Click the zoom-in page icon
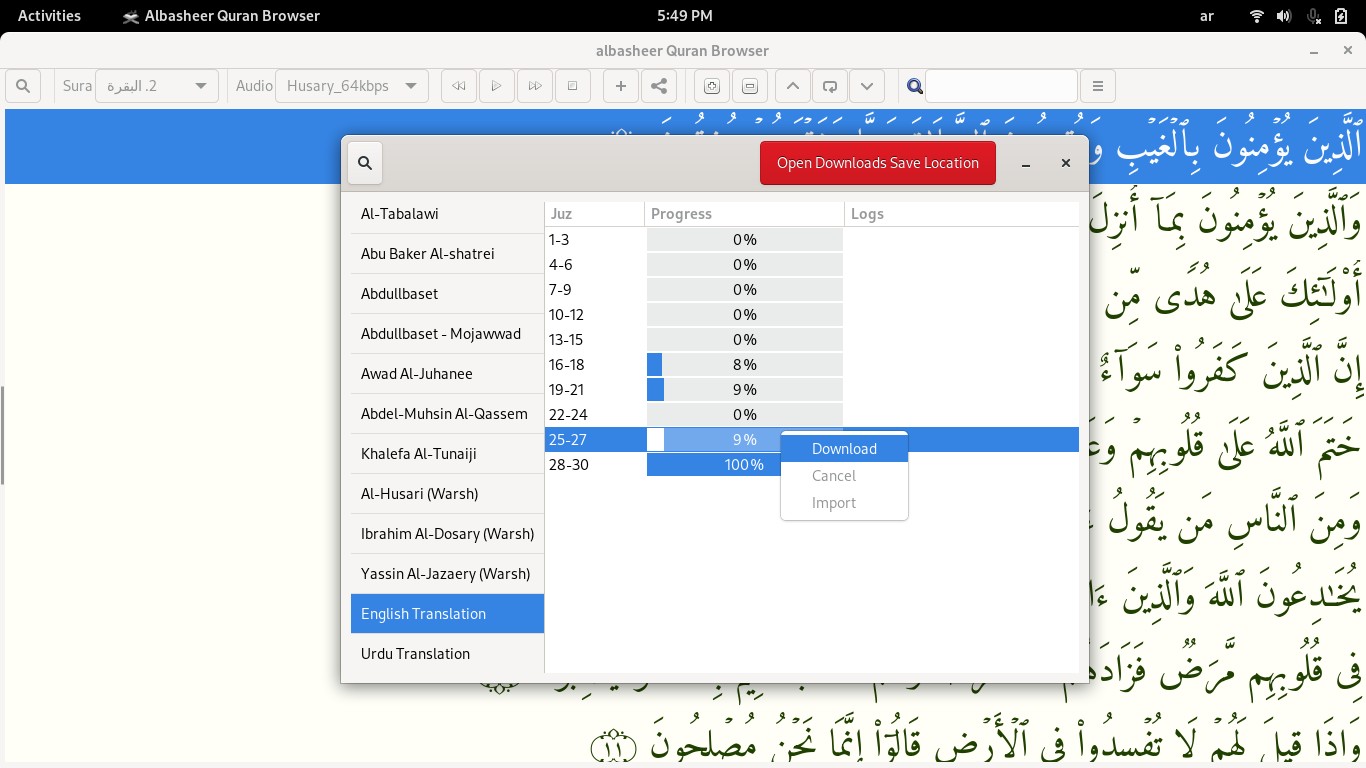Screen dimensions: 1366x768 click(711, 86)
